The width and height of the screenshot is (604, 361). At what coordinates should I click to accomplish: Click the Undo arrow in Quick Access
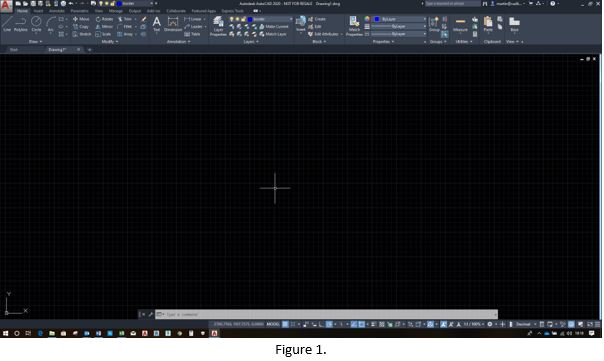click(x=71, y=3)
